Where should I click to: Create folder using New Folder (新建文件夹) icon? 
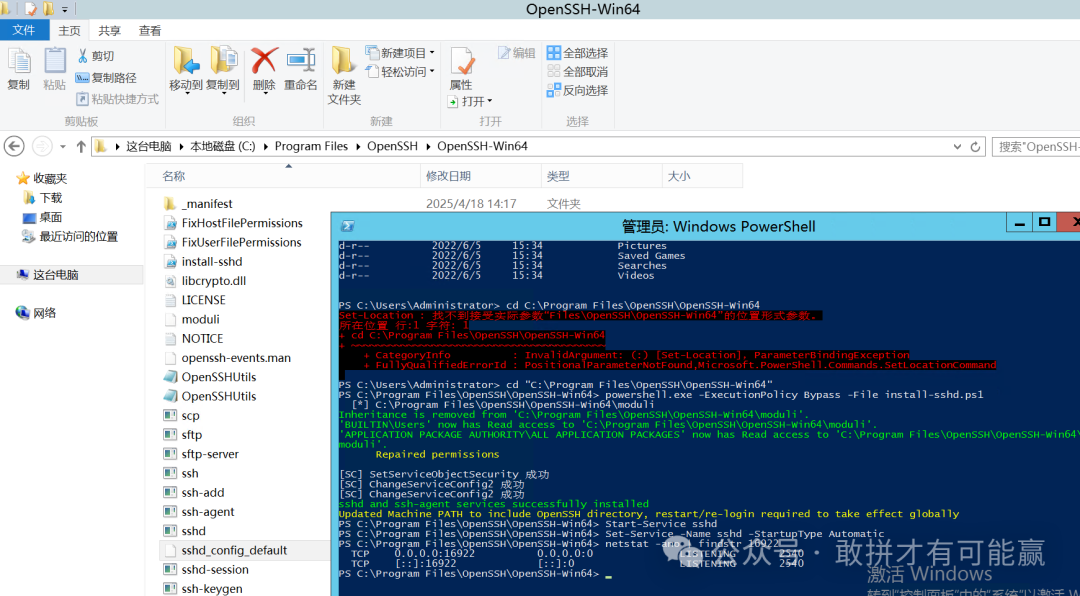tap(343, 68)
